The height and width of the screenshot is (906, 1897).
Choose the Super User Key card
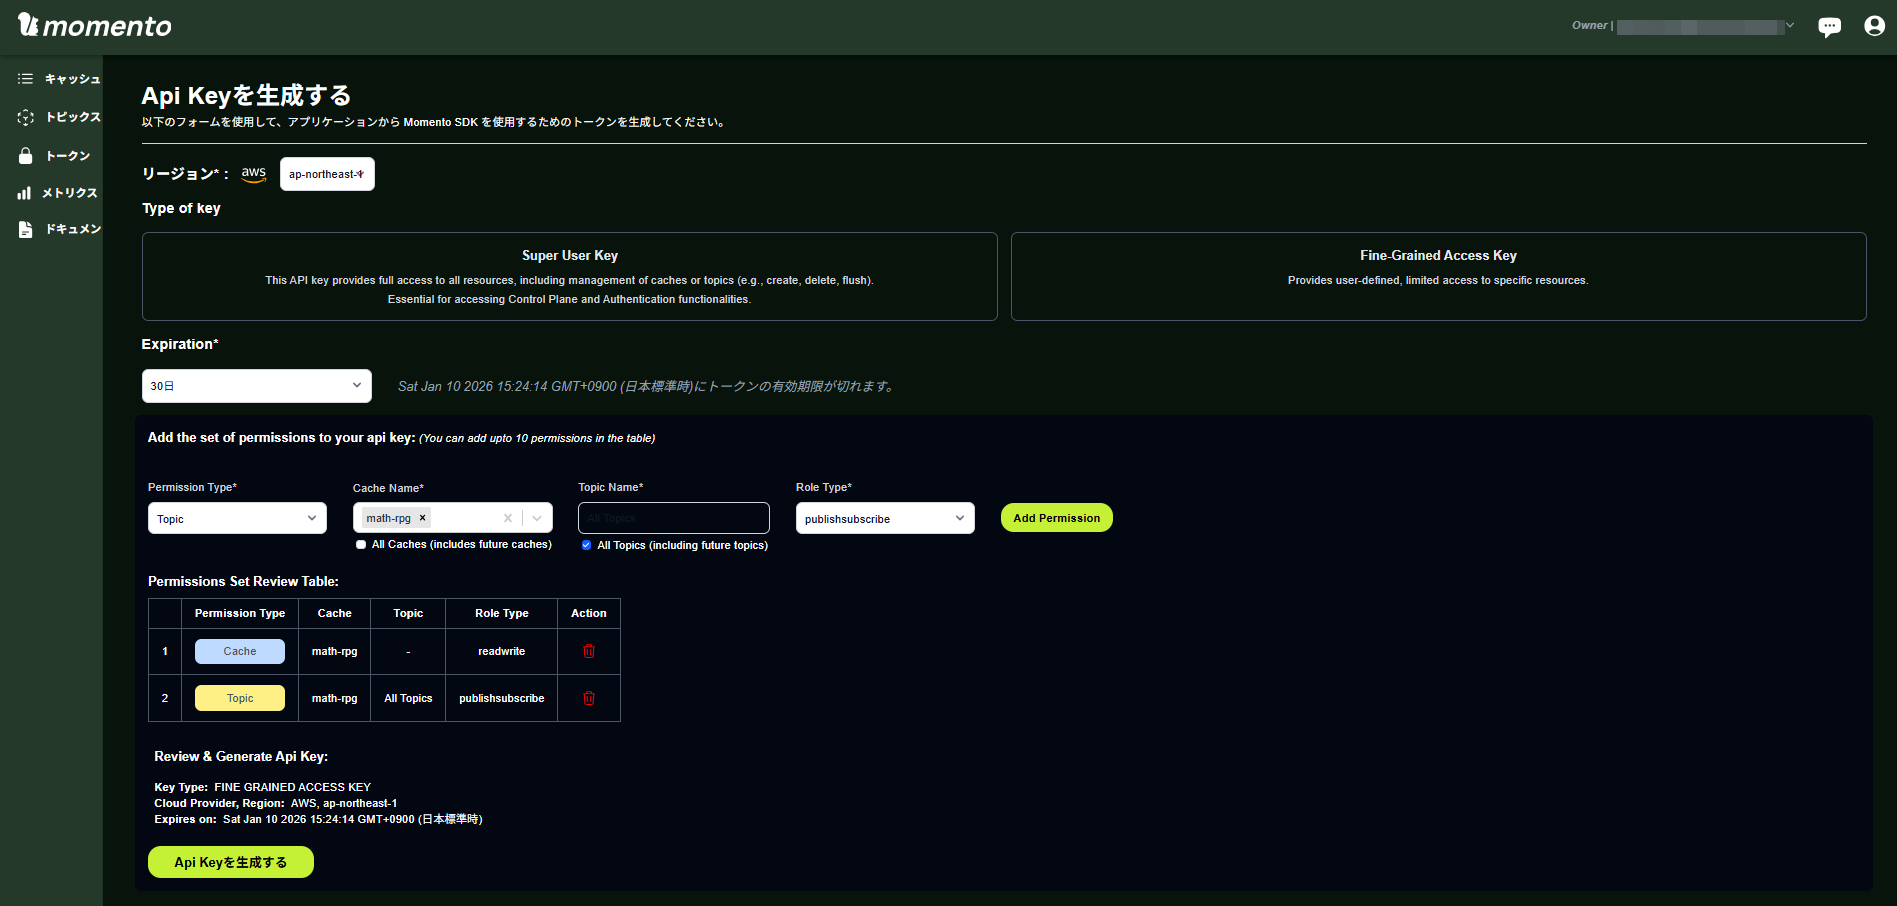[x=569, y=276]
